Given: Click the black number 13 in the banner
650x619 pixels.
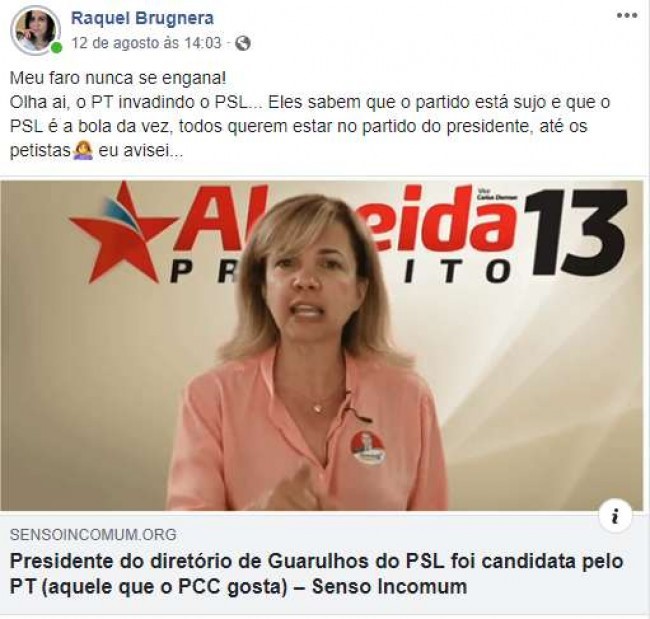Looking at the screenshot, I should click(x=575, y=232).
